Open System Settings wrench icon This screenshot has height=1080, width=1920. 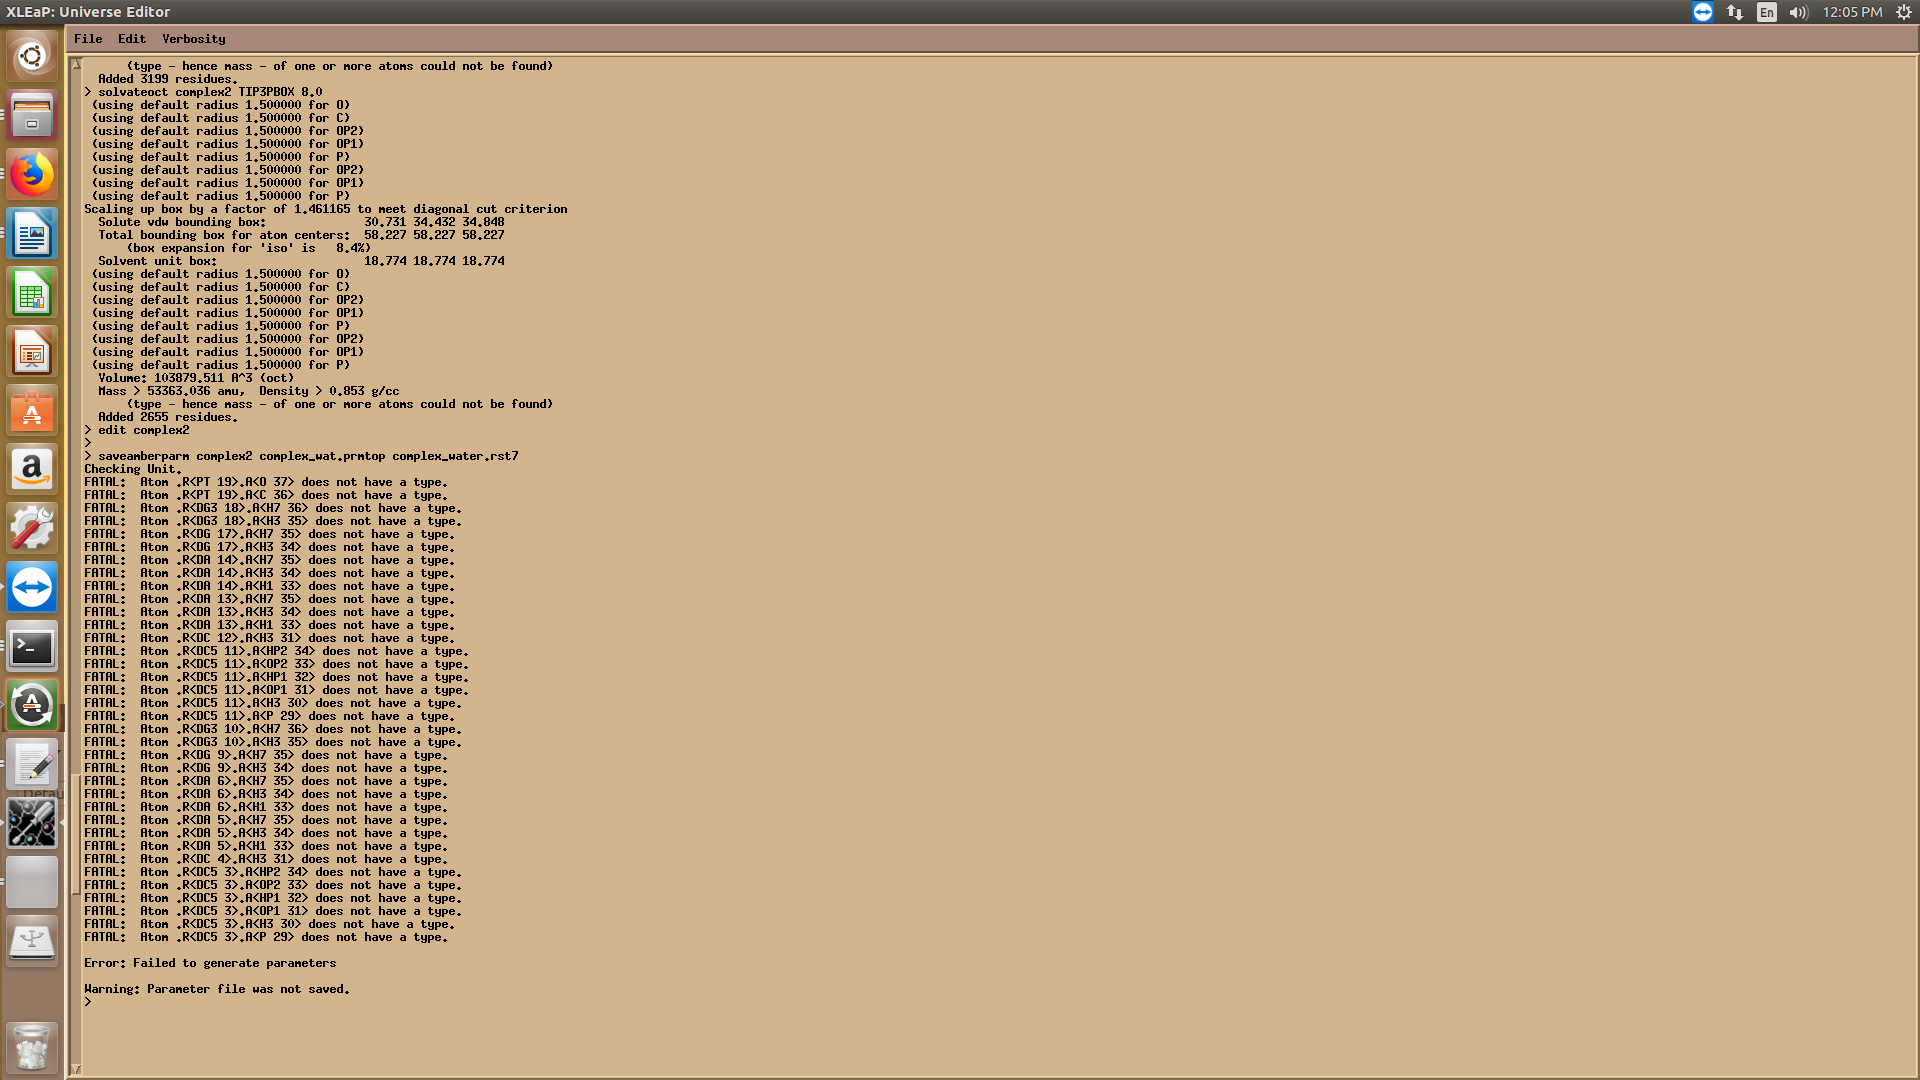point(32,529)
